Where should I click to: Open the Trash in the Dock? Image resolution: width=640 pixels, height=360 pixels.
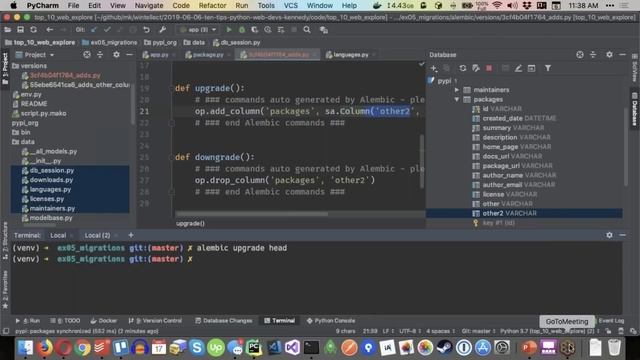(614, 348)
